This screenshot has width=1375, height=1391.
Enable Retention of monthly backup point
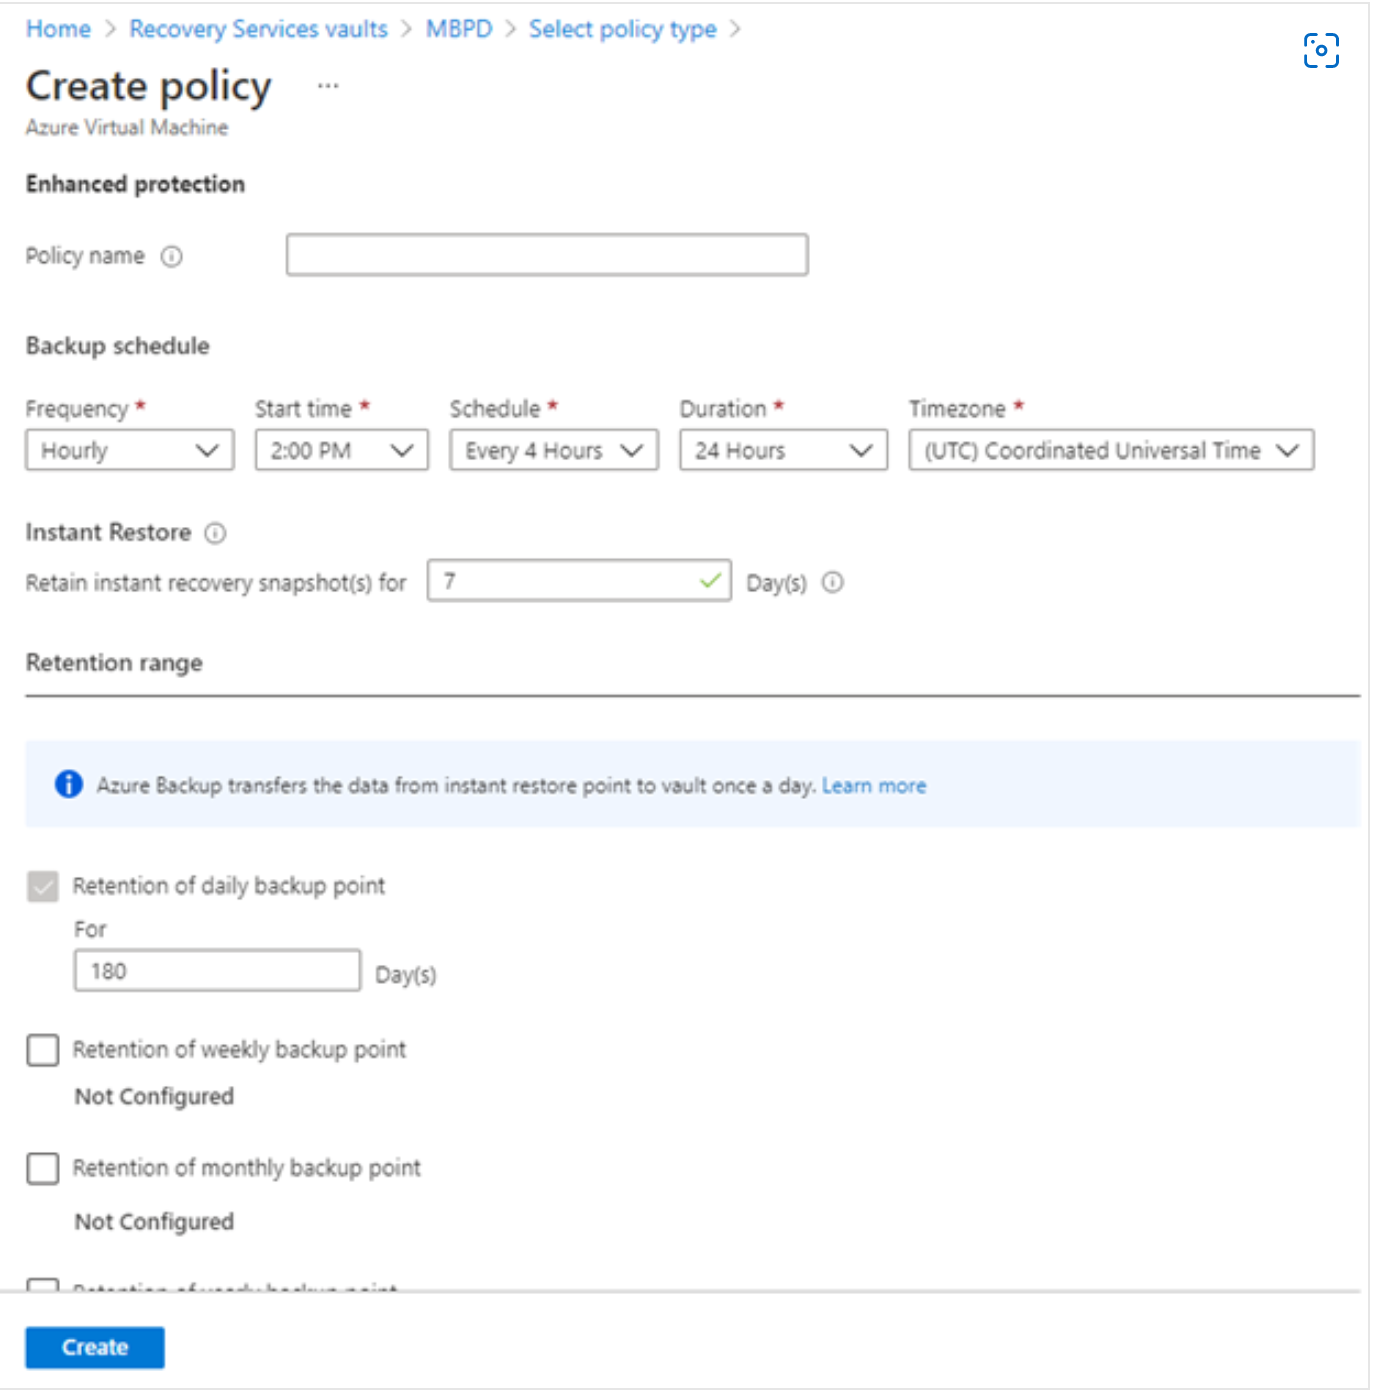43,1168
